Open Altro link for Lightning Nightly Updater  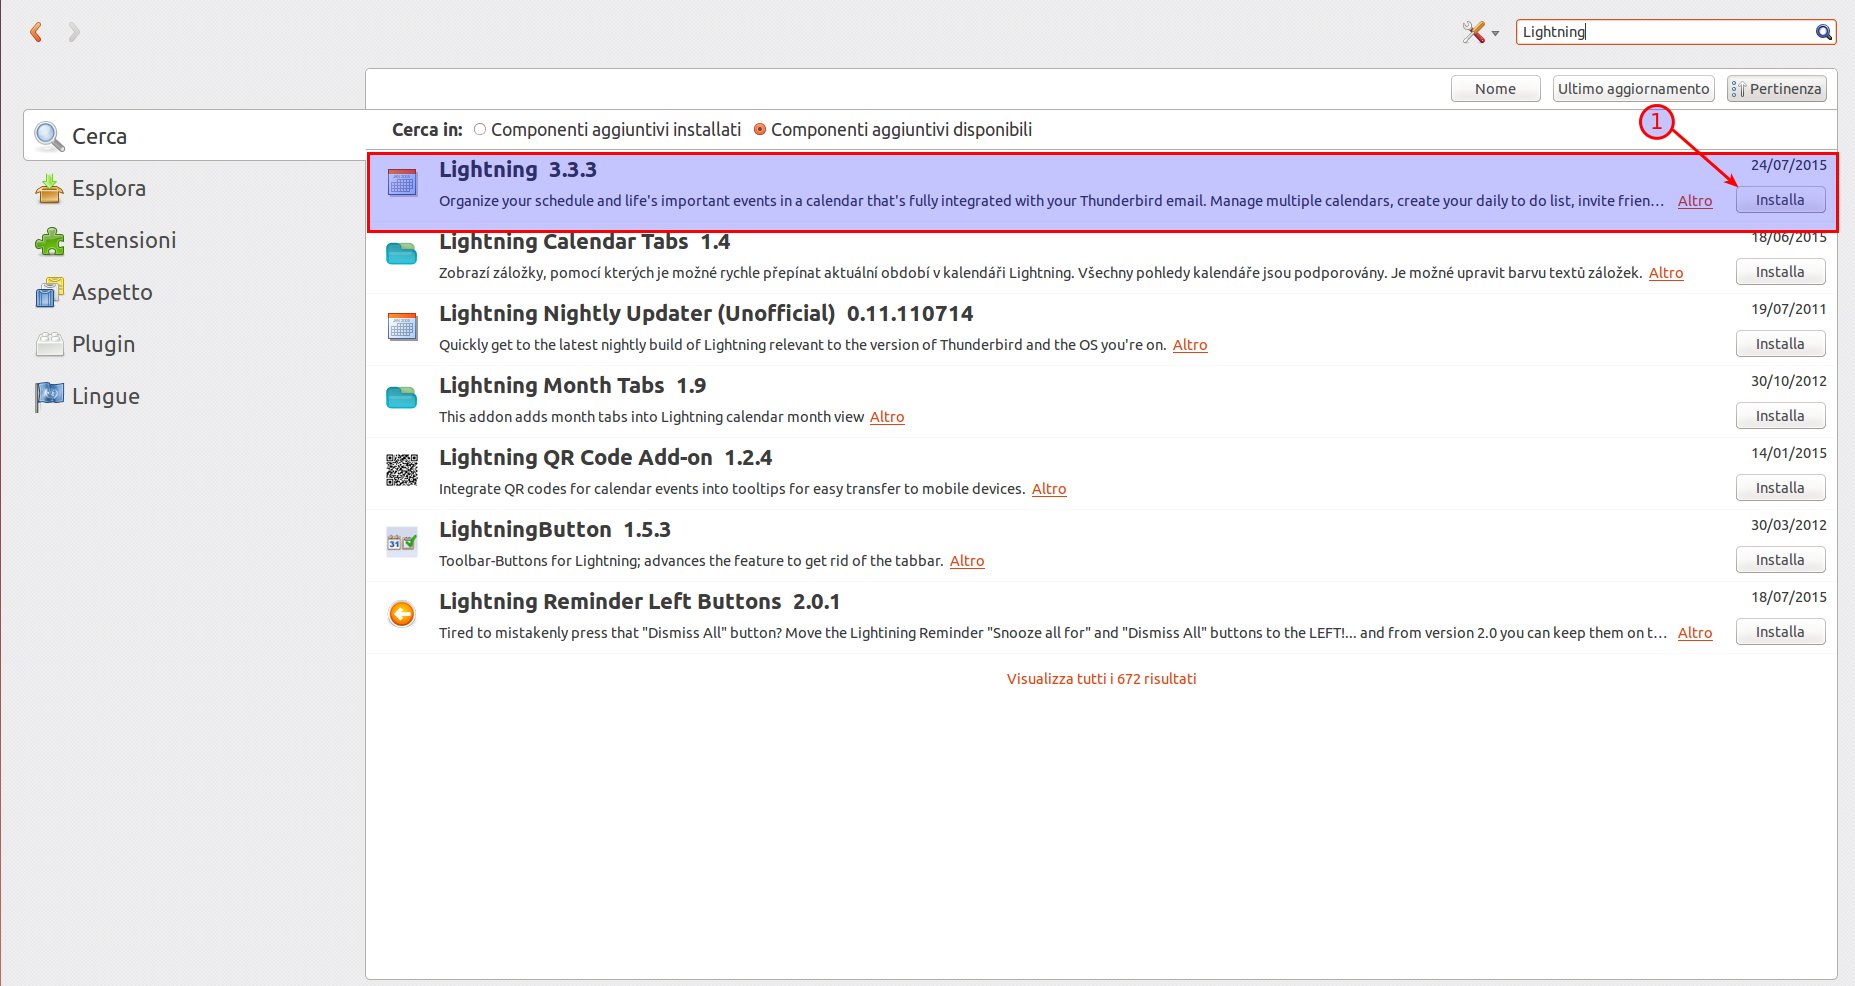pos(1190,345)
